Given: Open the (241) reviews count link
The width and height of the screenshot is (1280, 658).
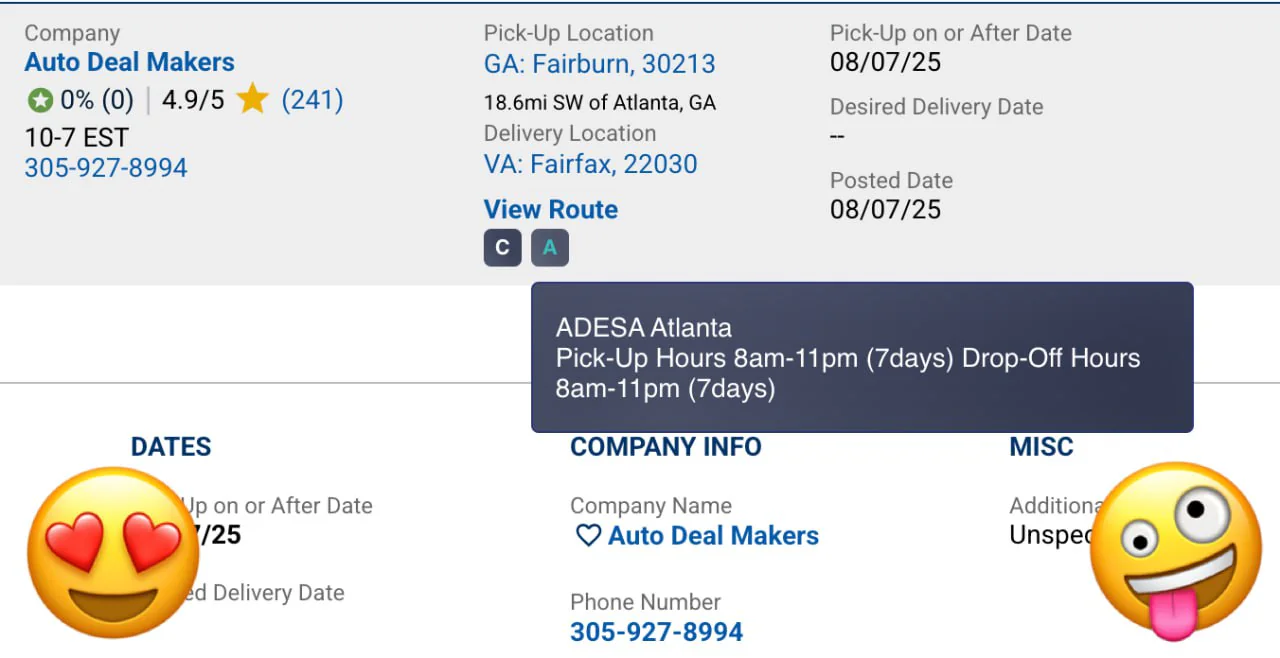Looking at the screenshot, I should click(312, 100).
